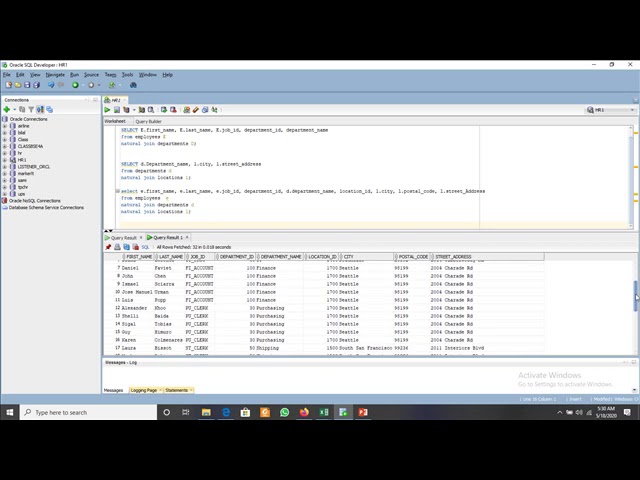Expand the LISTENER_ORCL connection node
This screenshot has height=480, width=640.
(4, 167)
